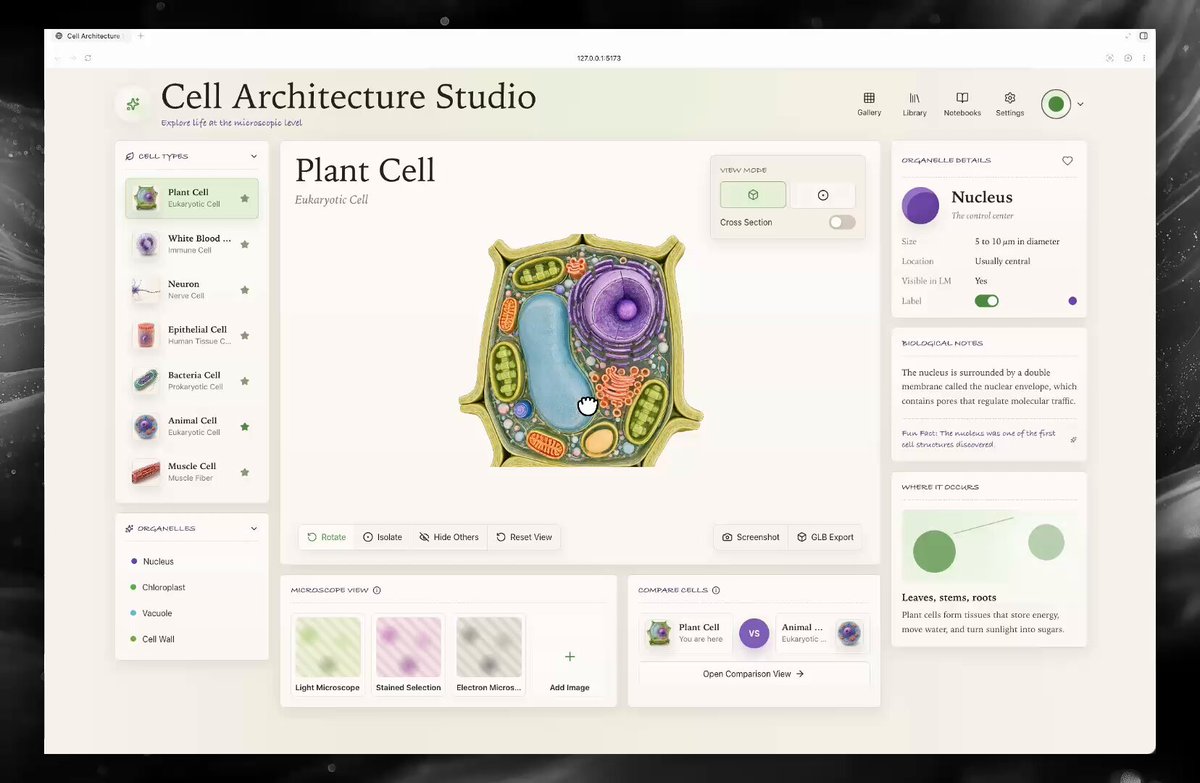Select White Blood cell entry
Viewport: 1200px width, 783px height.
point(191,244)
